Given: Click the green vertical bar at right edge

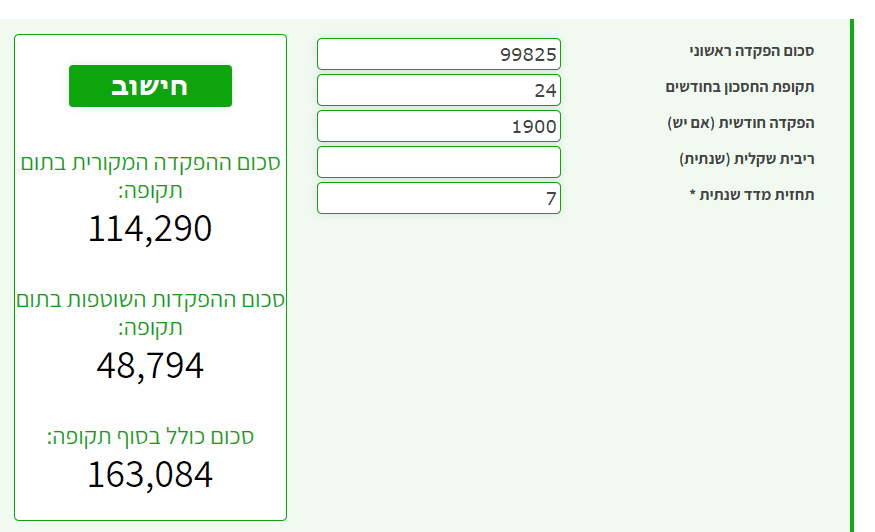Looking at the screenshot, I should point(851,270).
